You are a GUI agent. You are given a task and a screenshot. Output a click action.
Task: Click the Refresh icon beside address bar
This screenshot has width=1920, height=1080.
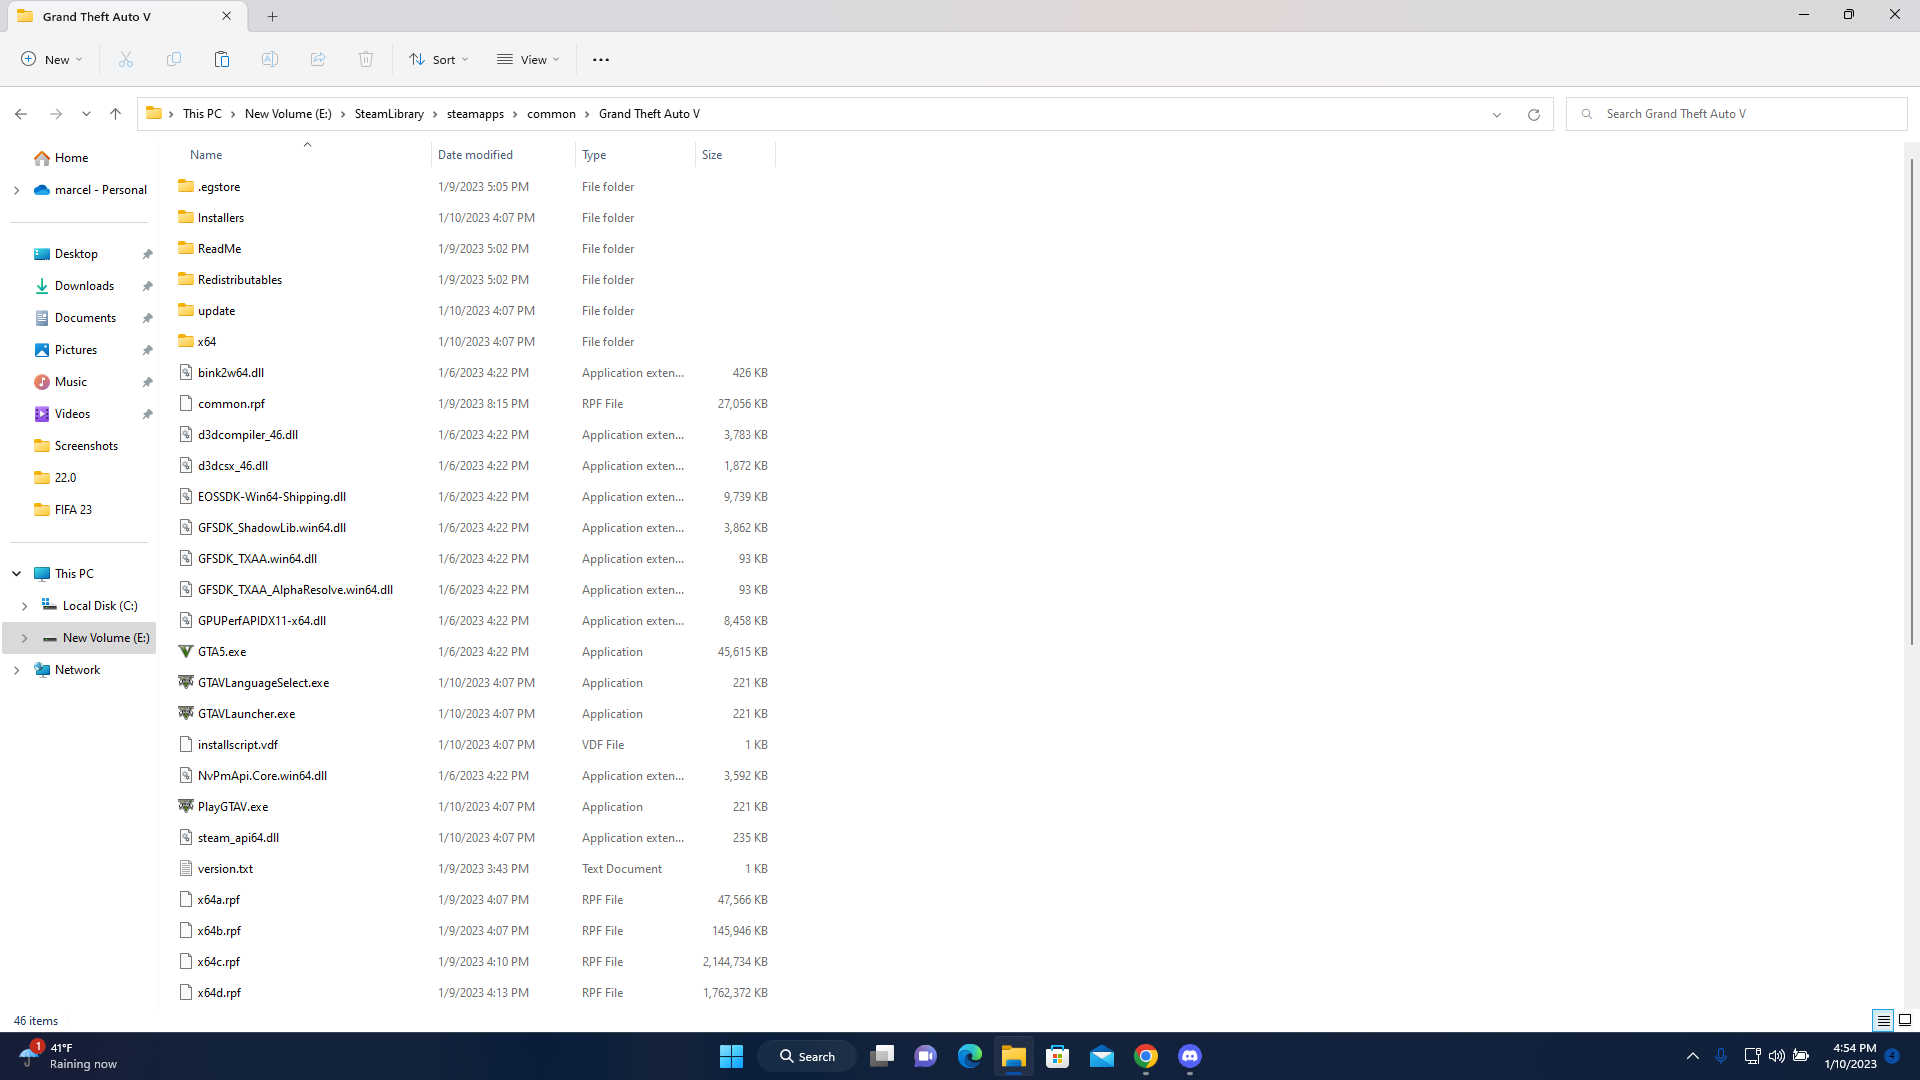(x=1533, y=114)
